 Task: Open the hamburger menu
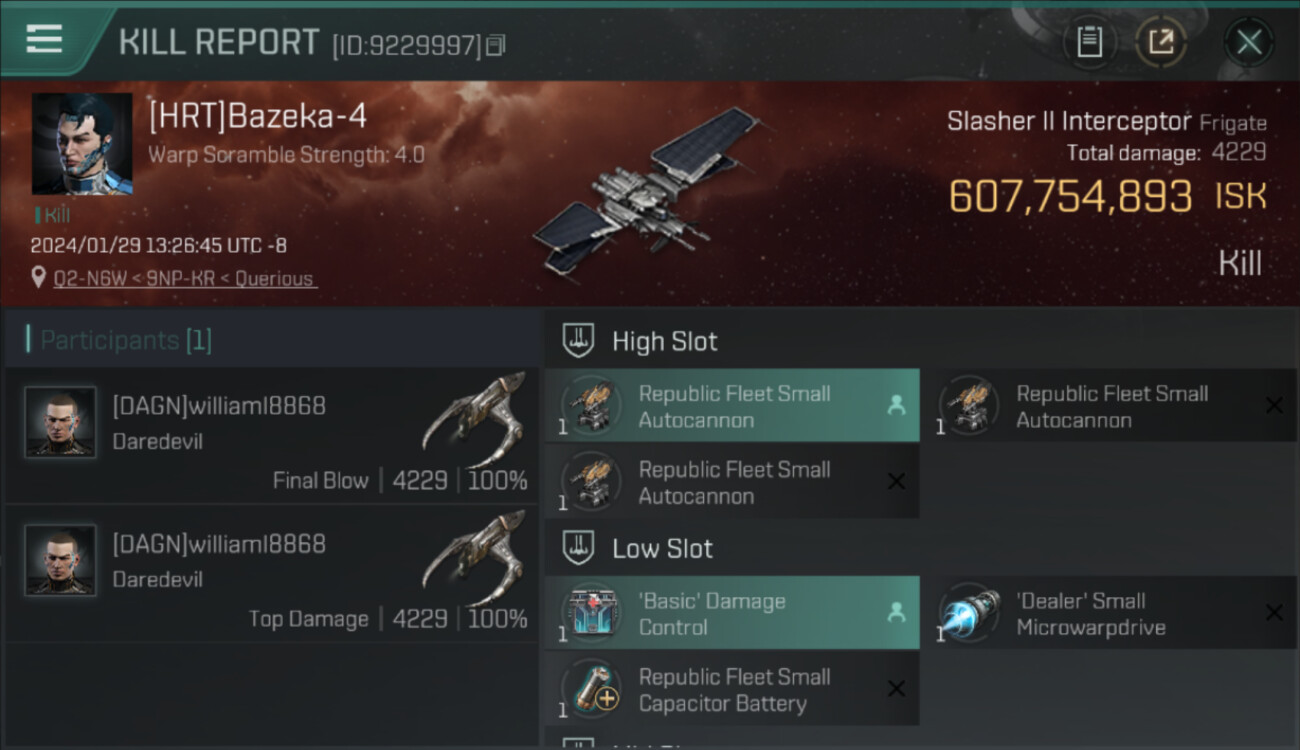tap(44, 39)
